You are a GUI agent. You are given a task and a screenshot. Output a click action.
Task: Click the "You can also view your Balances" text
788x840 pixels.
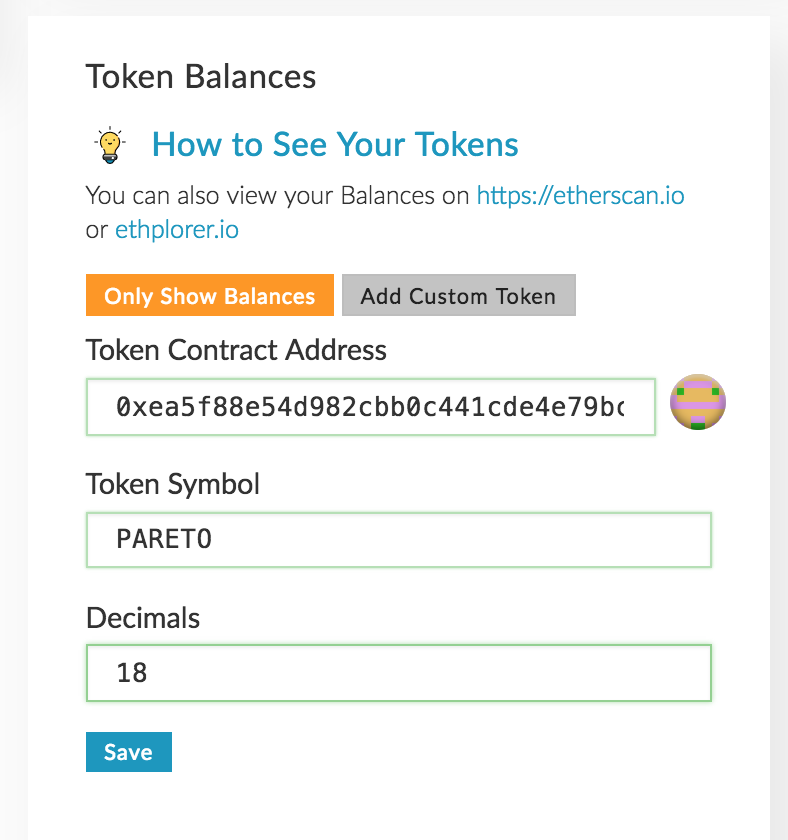point(277,195)
